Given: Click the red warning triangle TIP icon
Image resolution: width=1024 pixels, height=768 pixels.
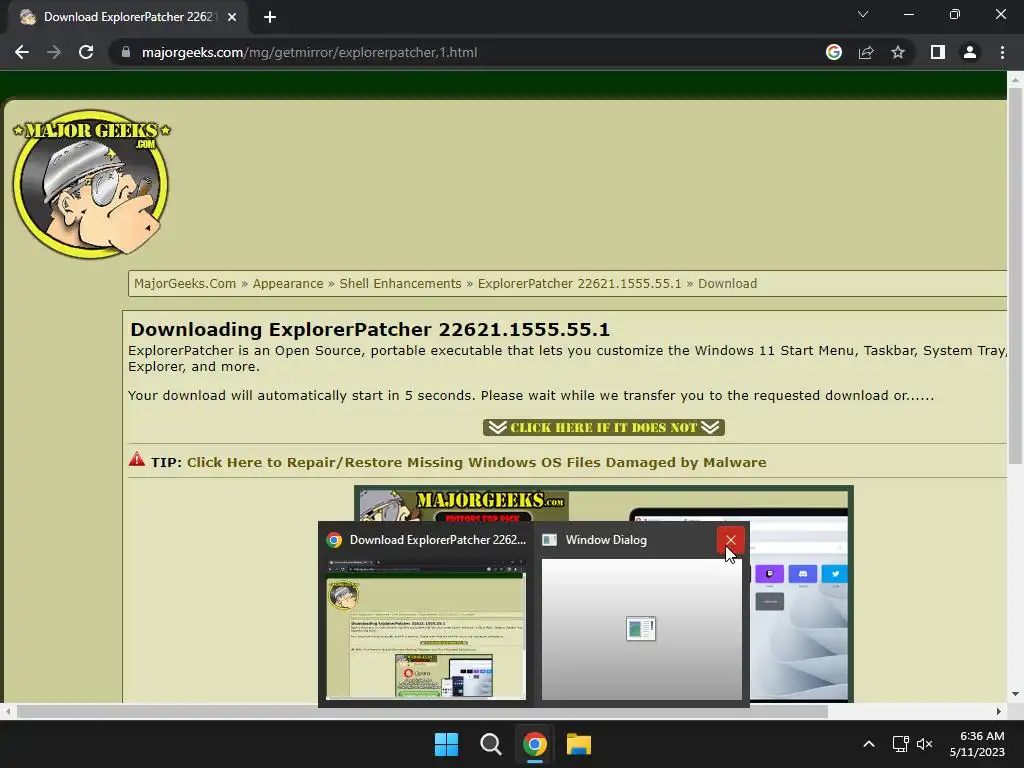Looking at the screenshot, I should (136, 459).
